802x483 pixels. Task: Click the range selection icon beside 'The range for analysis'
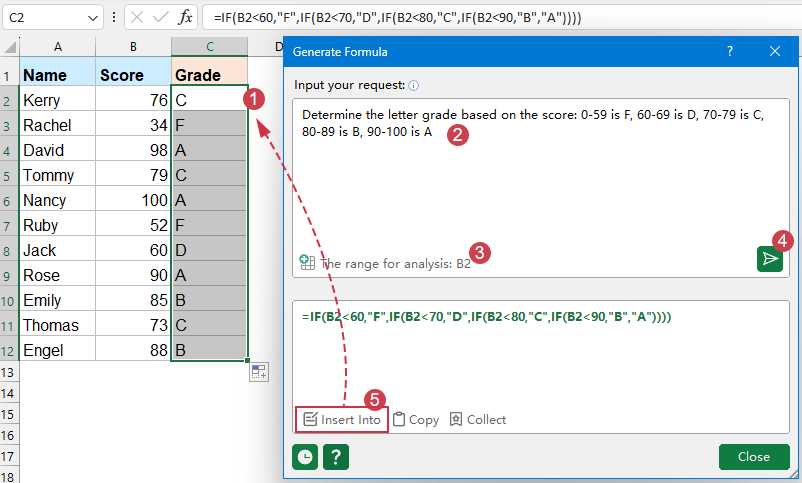[x=307, y=263]
